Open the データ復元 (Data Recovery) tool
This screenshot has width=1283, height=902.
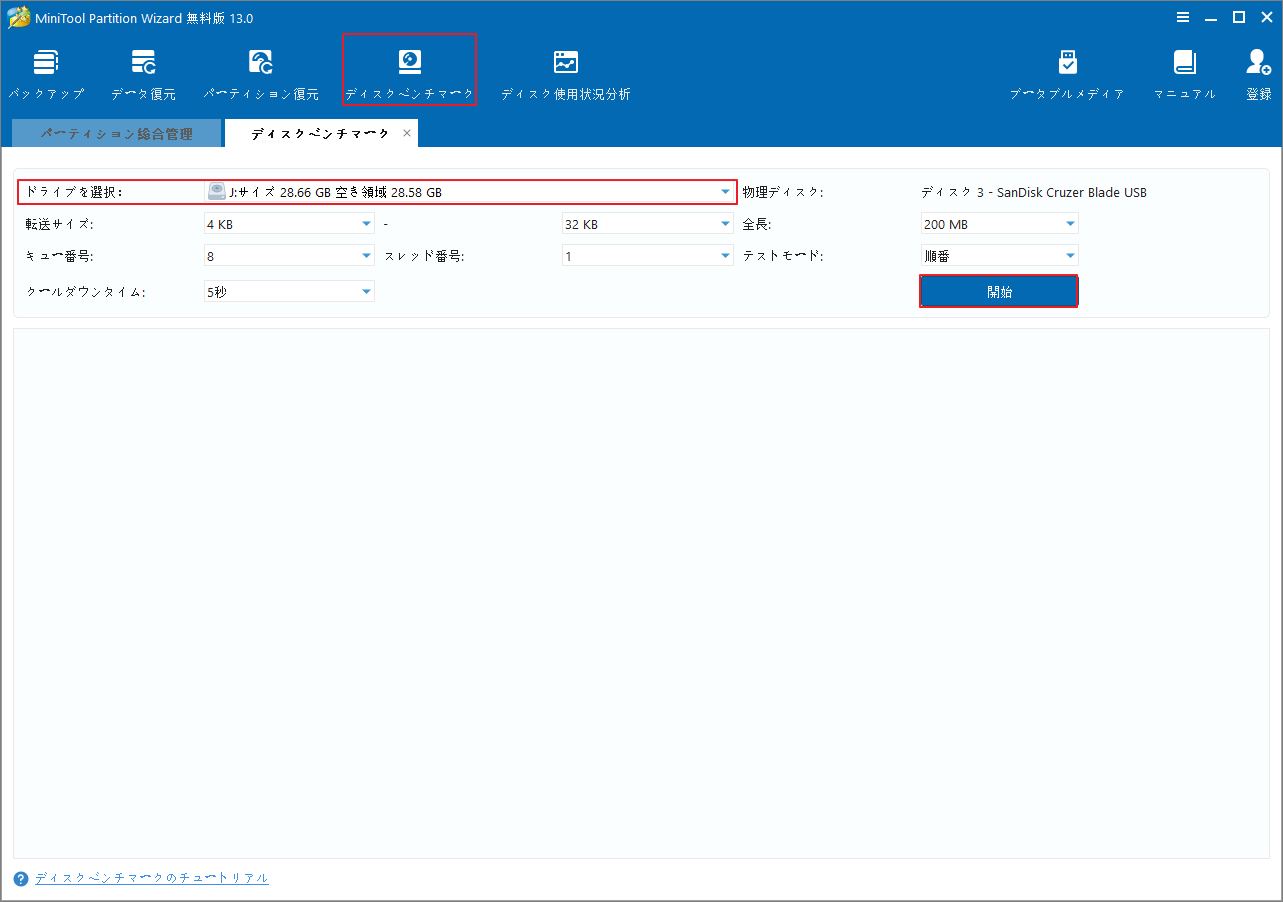point(143,70)
